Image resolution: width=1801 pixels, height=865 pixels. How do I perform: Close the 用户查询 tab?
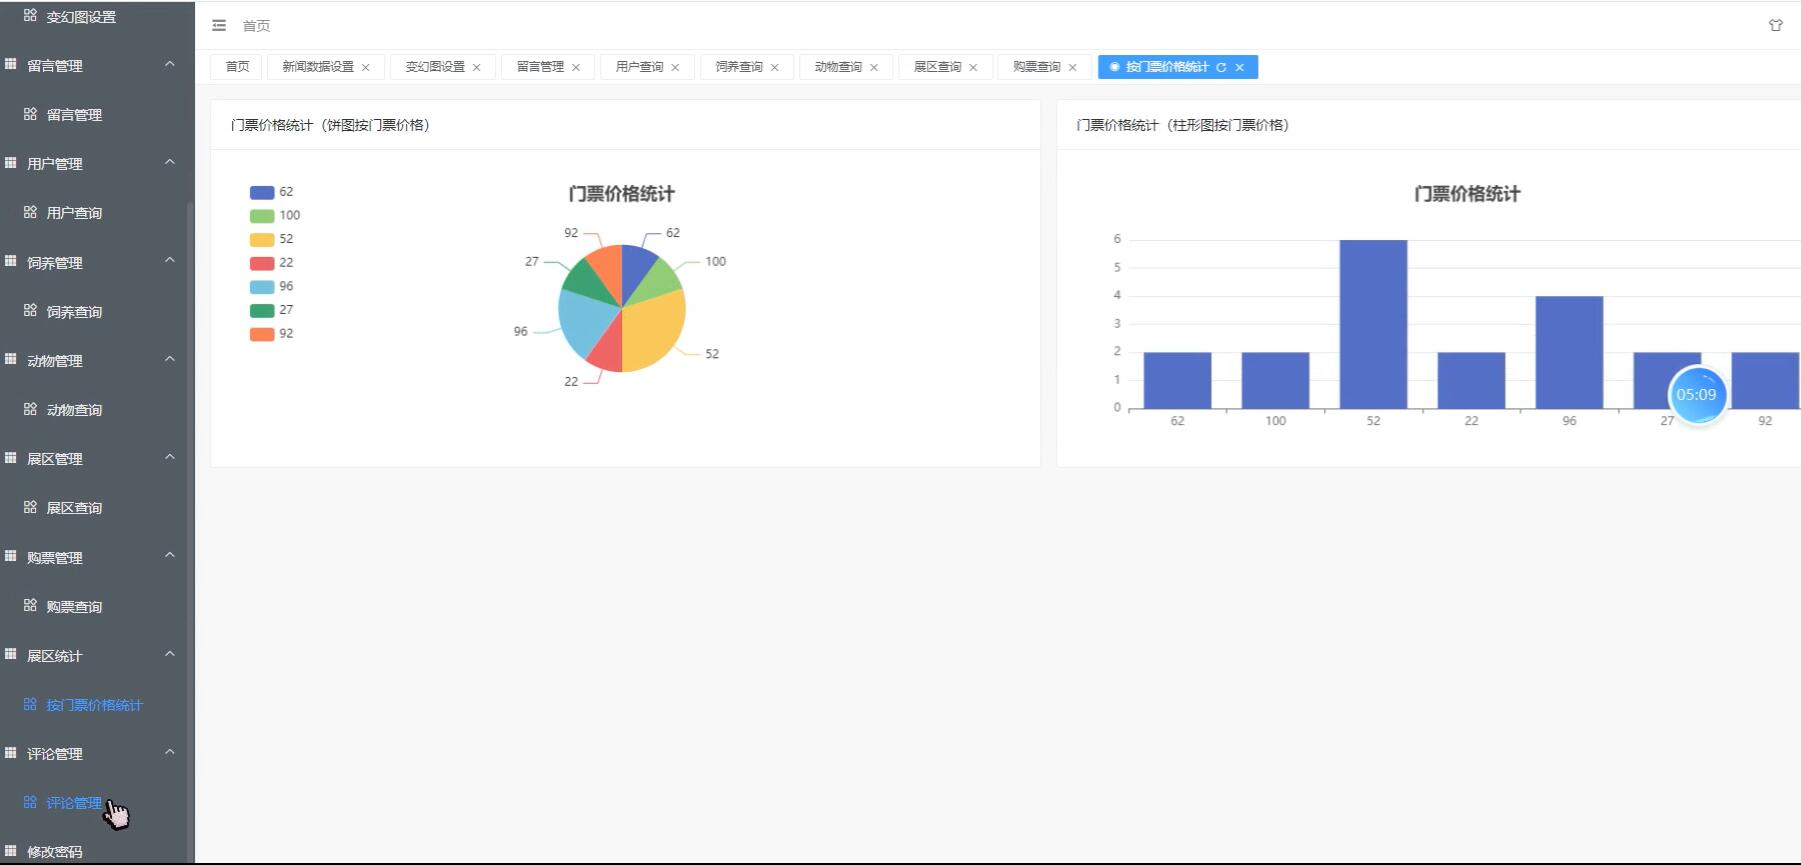(x=675, y=67)
